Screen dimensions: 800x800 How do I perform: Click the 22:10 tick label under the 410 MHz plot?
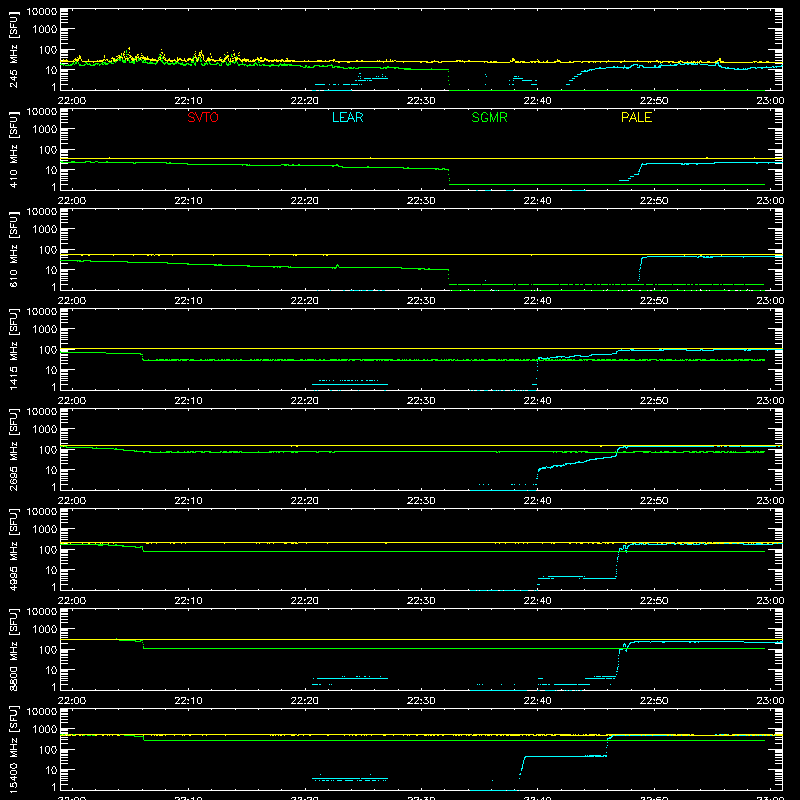pyautogui.click(x=188, y=201)
